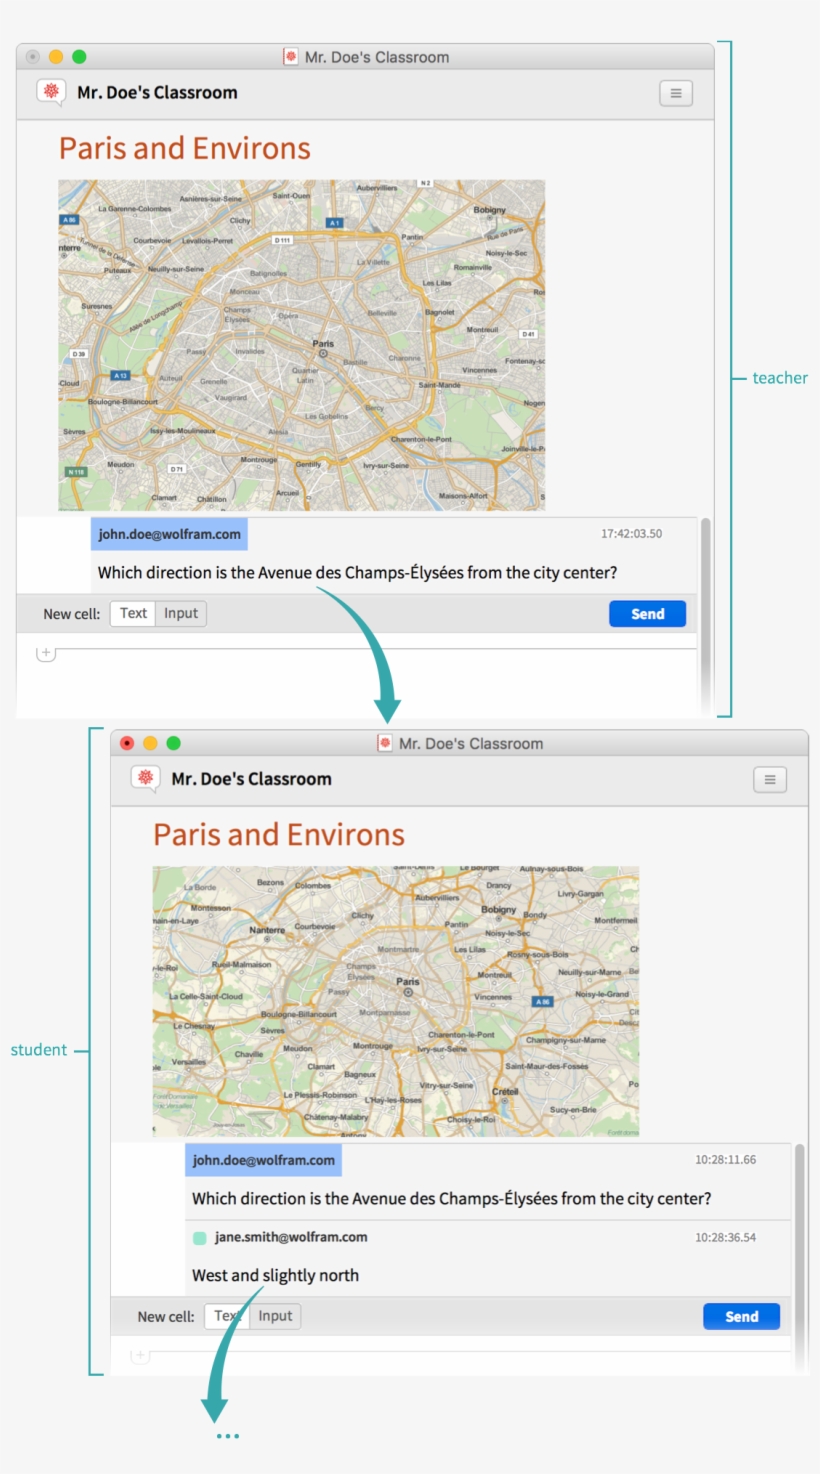Click the title bar document icon in student window
820x1474 pixels.
pyautogui.click(x=385, y=743)
